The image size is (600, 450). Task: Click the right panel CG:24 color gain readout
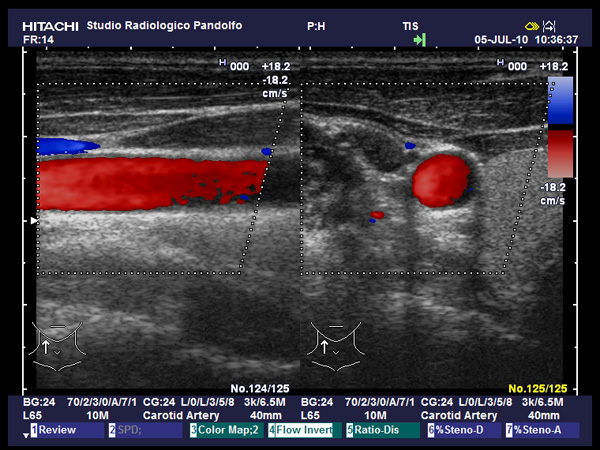437,402
